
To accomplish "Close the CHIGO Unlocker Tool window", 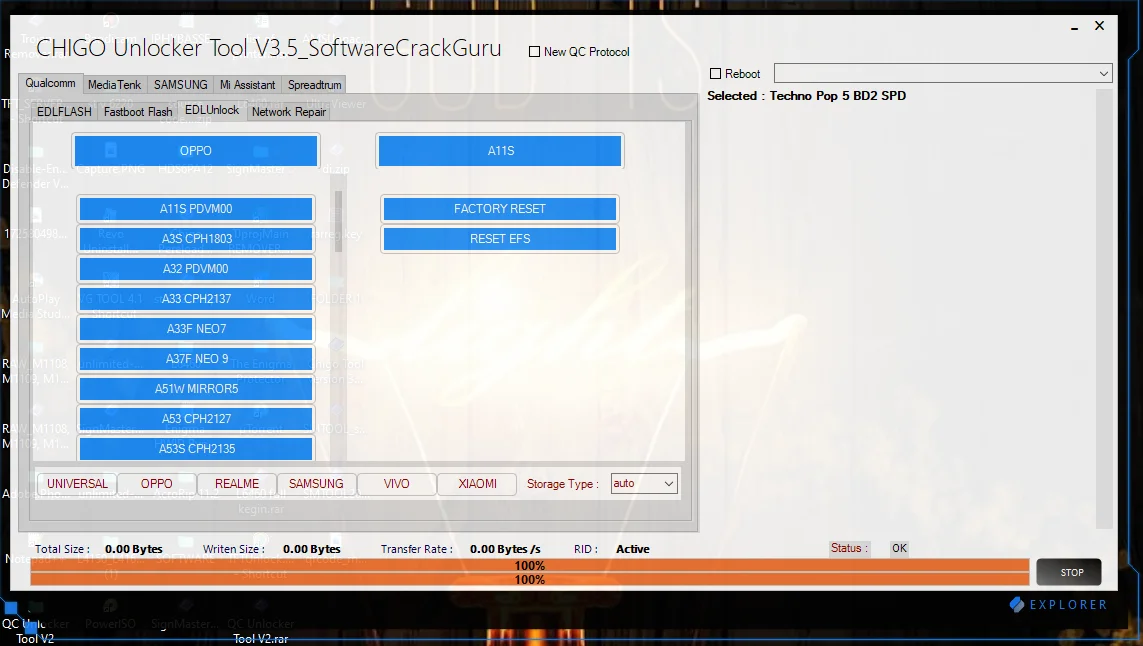I will [1099, 26].
